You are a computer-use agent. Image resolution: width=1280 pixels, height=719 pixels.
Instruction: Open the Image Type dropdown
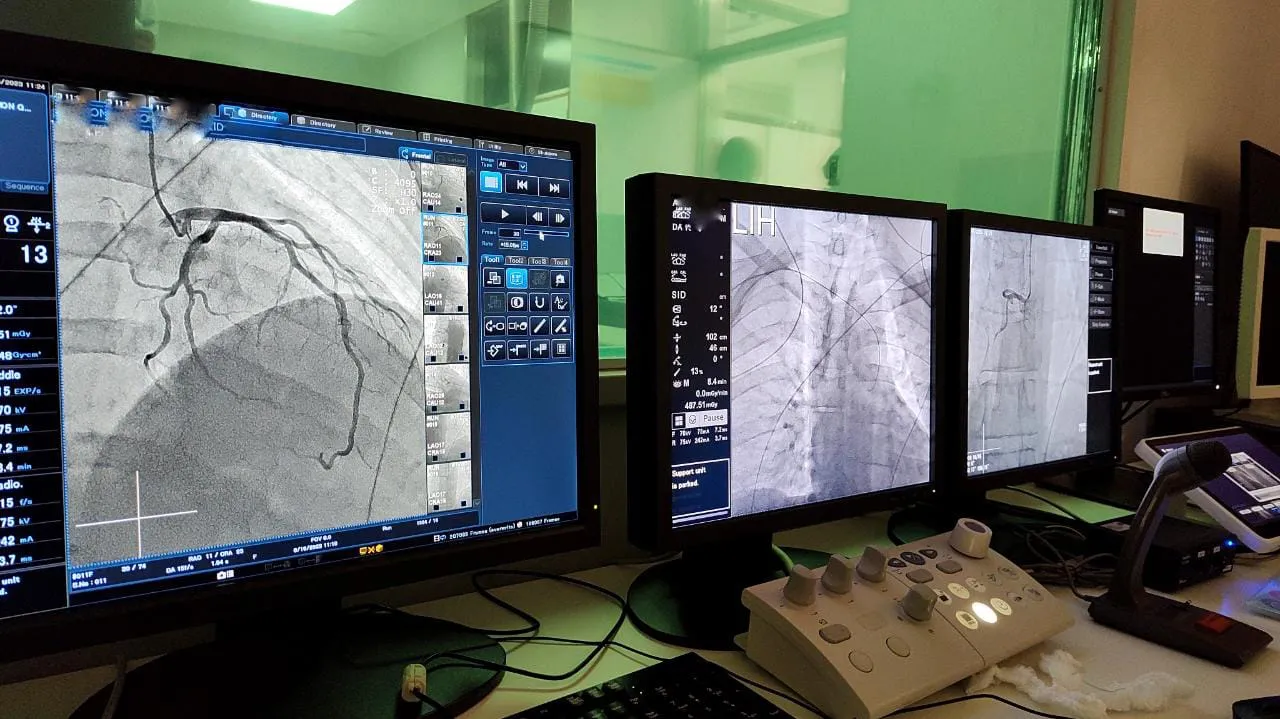(x=511, y=165)
